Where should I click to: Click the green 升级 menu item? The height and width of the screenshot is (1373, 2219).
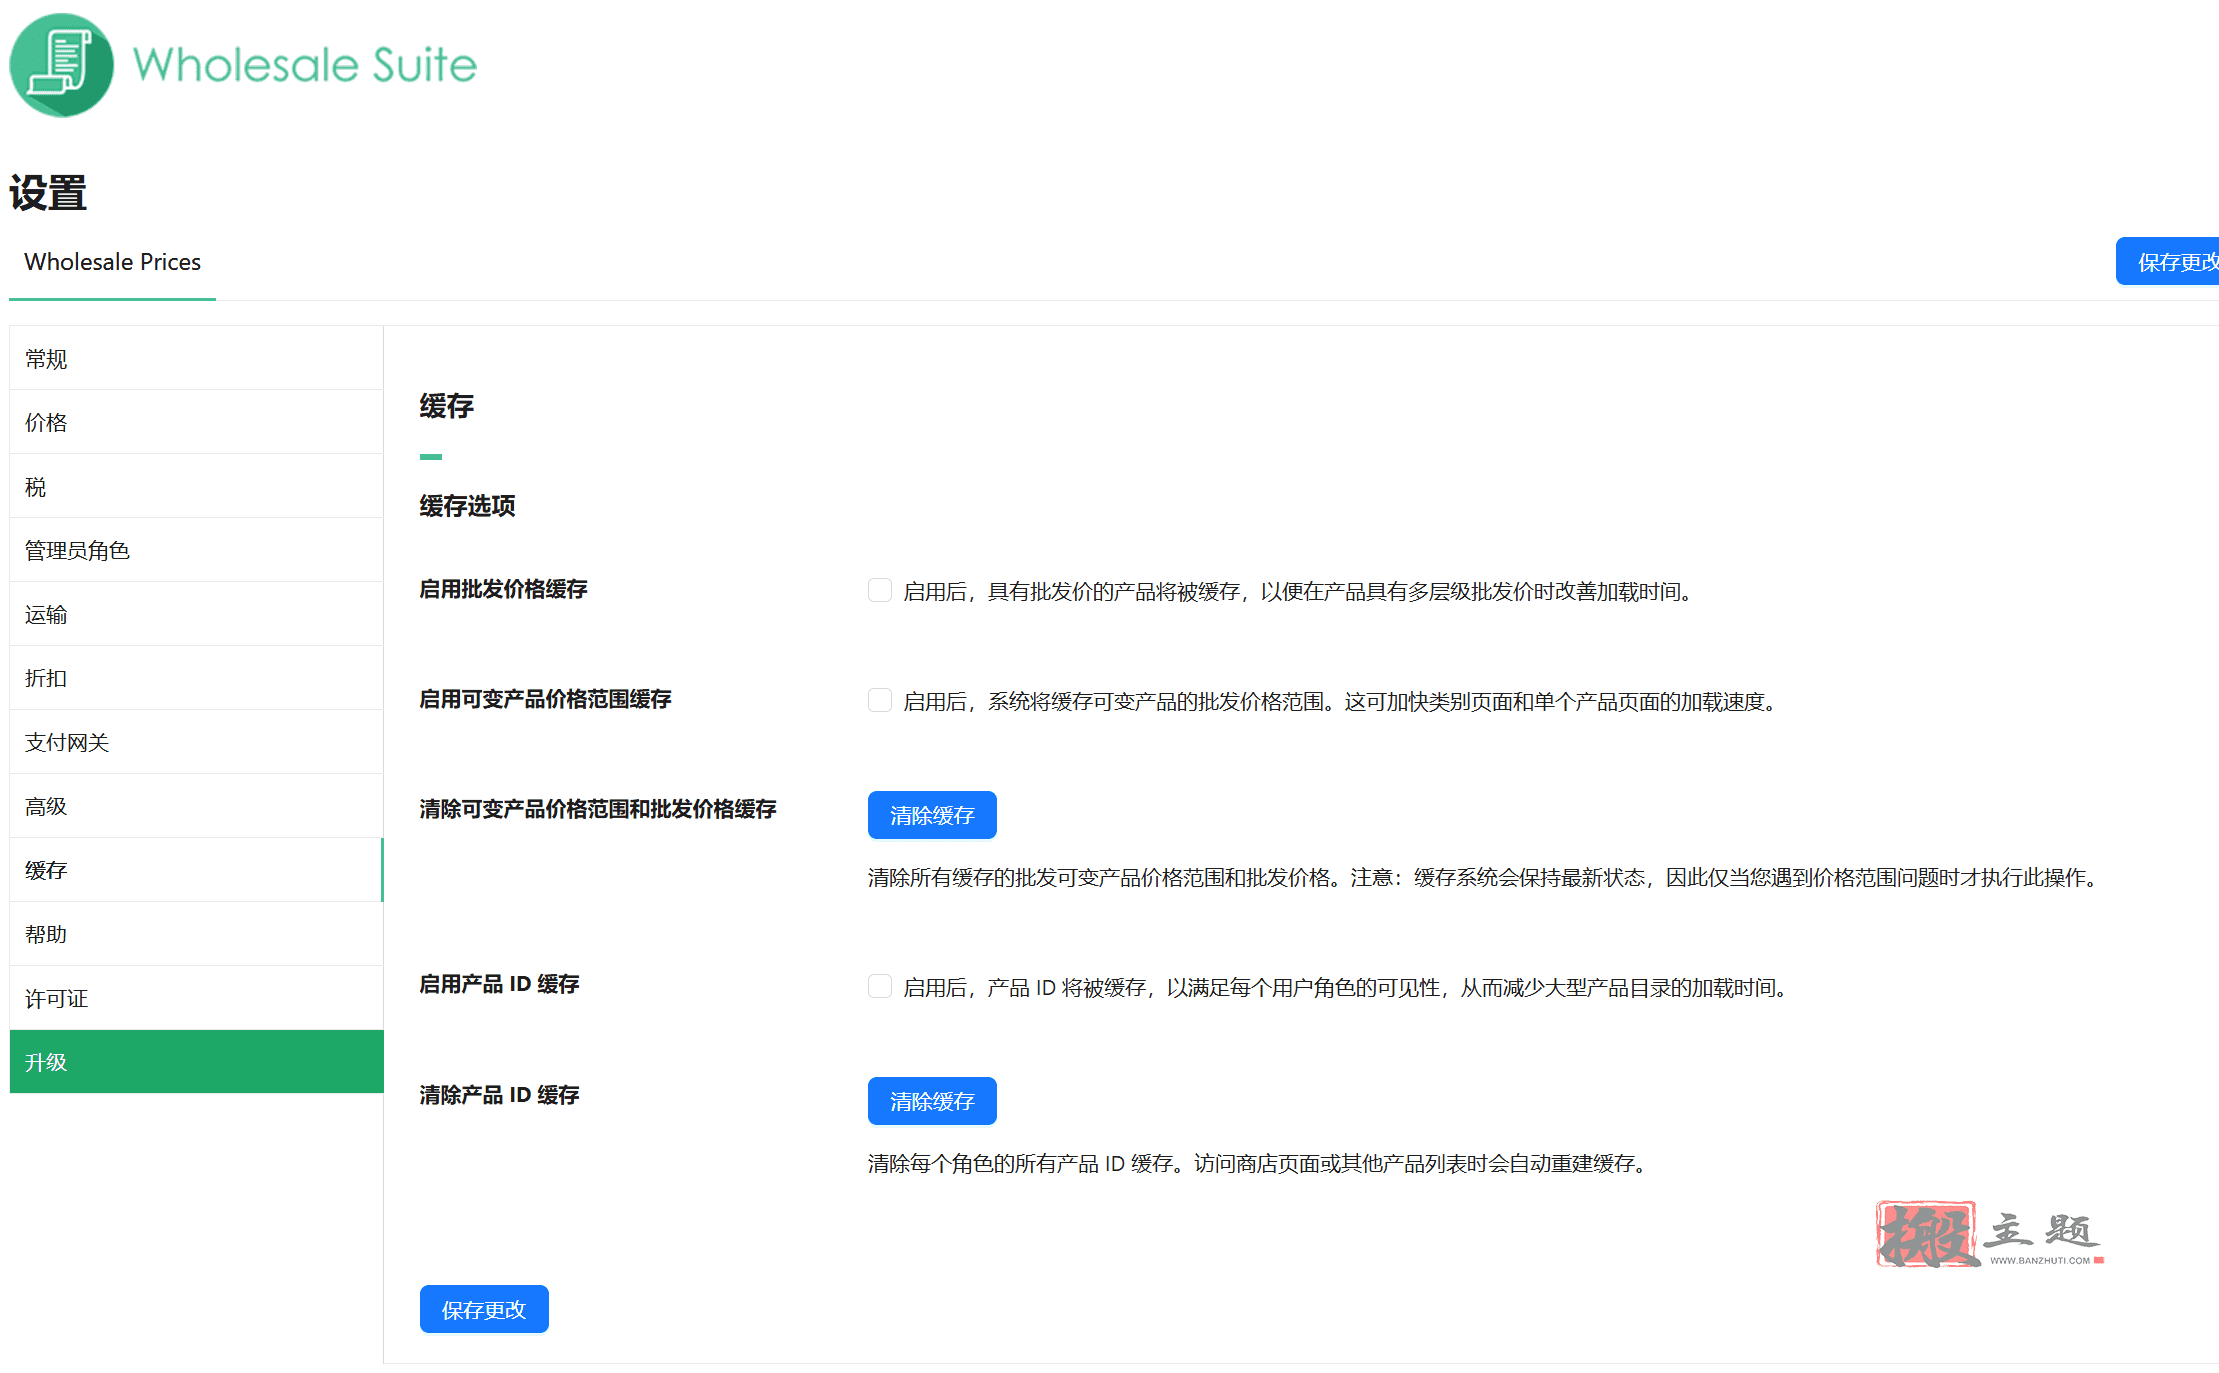[196, 1062]
